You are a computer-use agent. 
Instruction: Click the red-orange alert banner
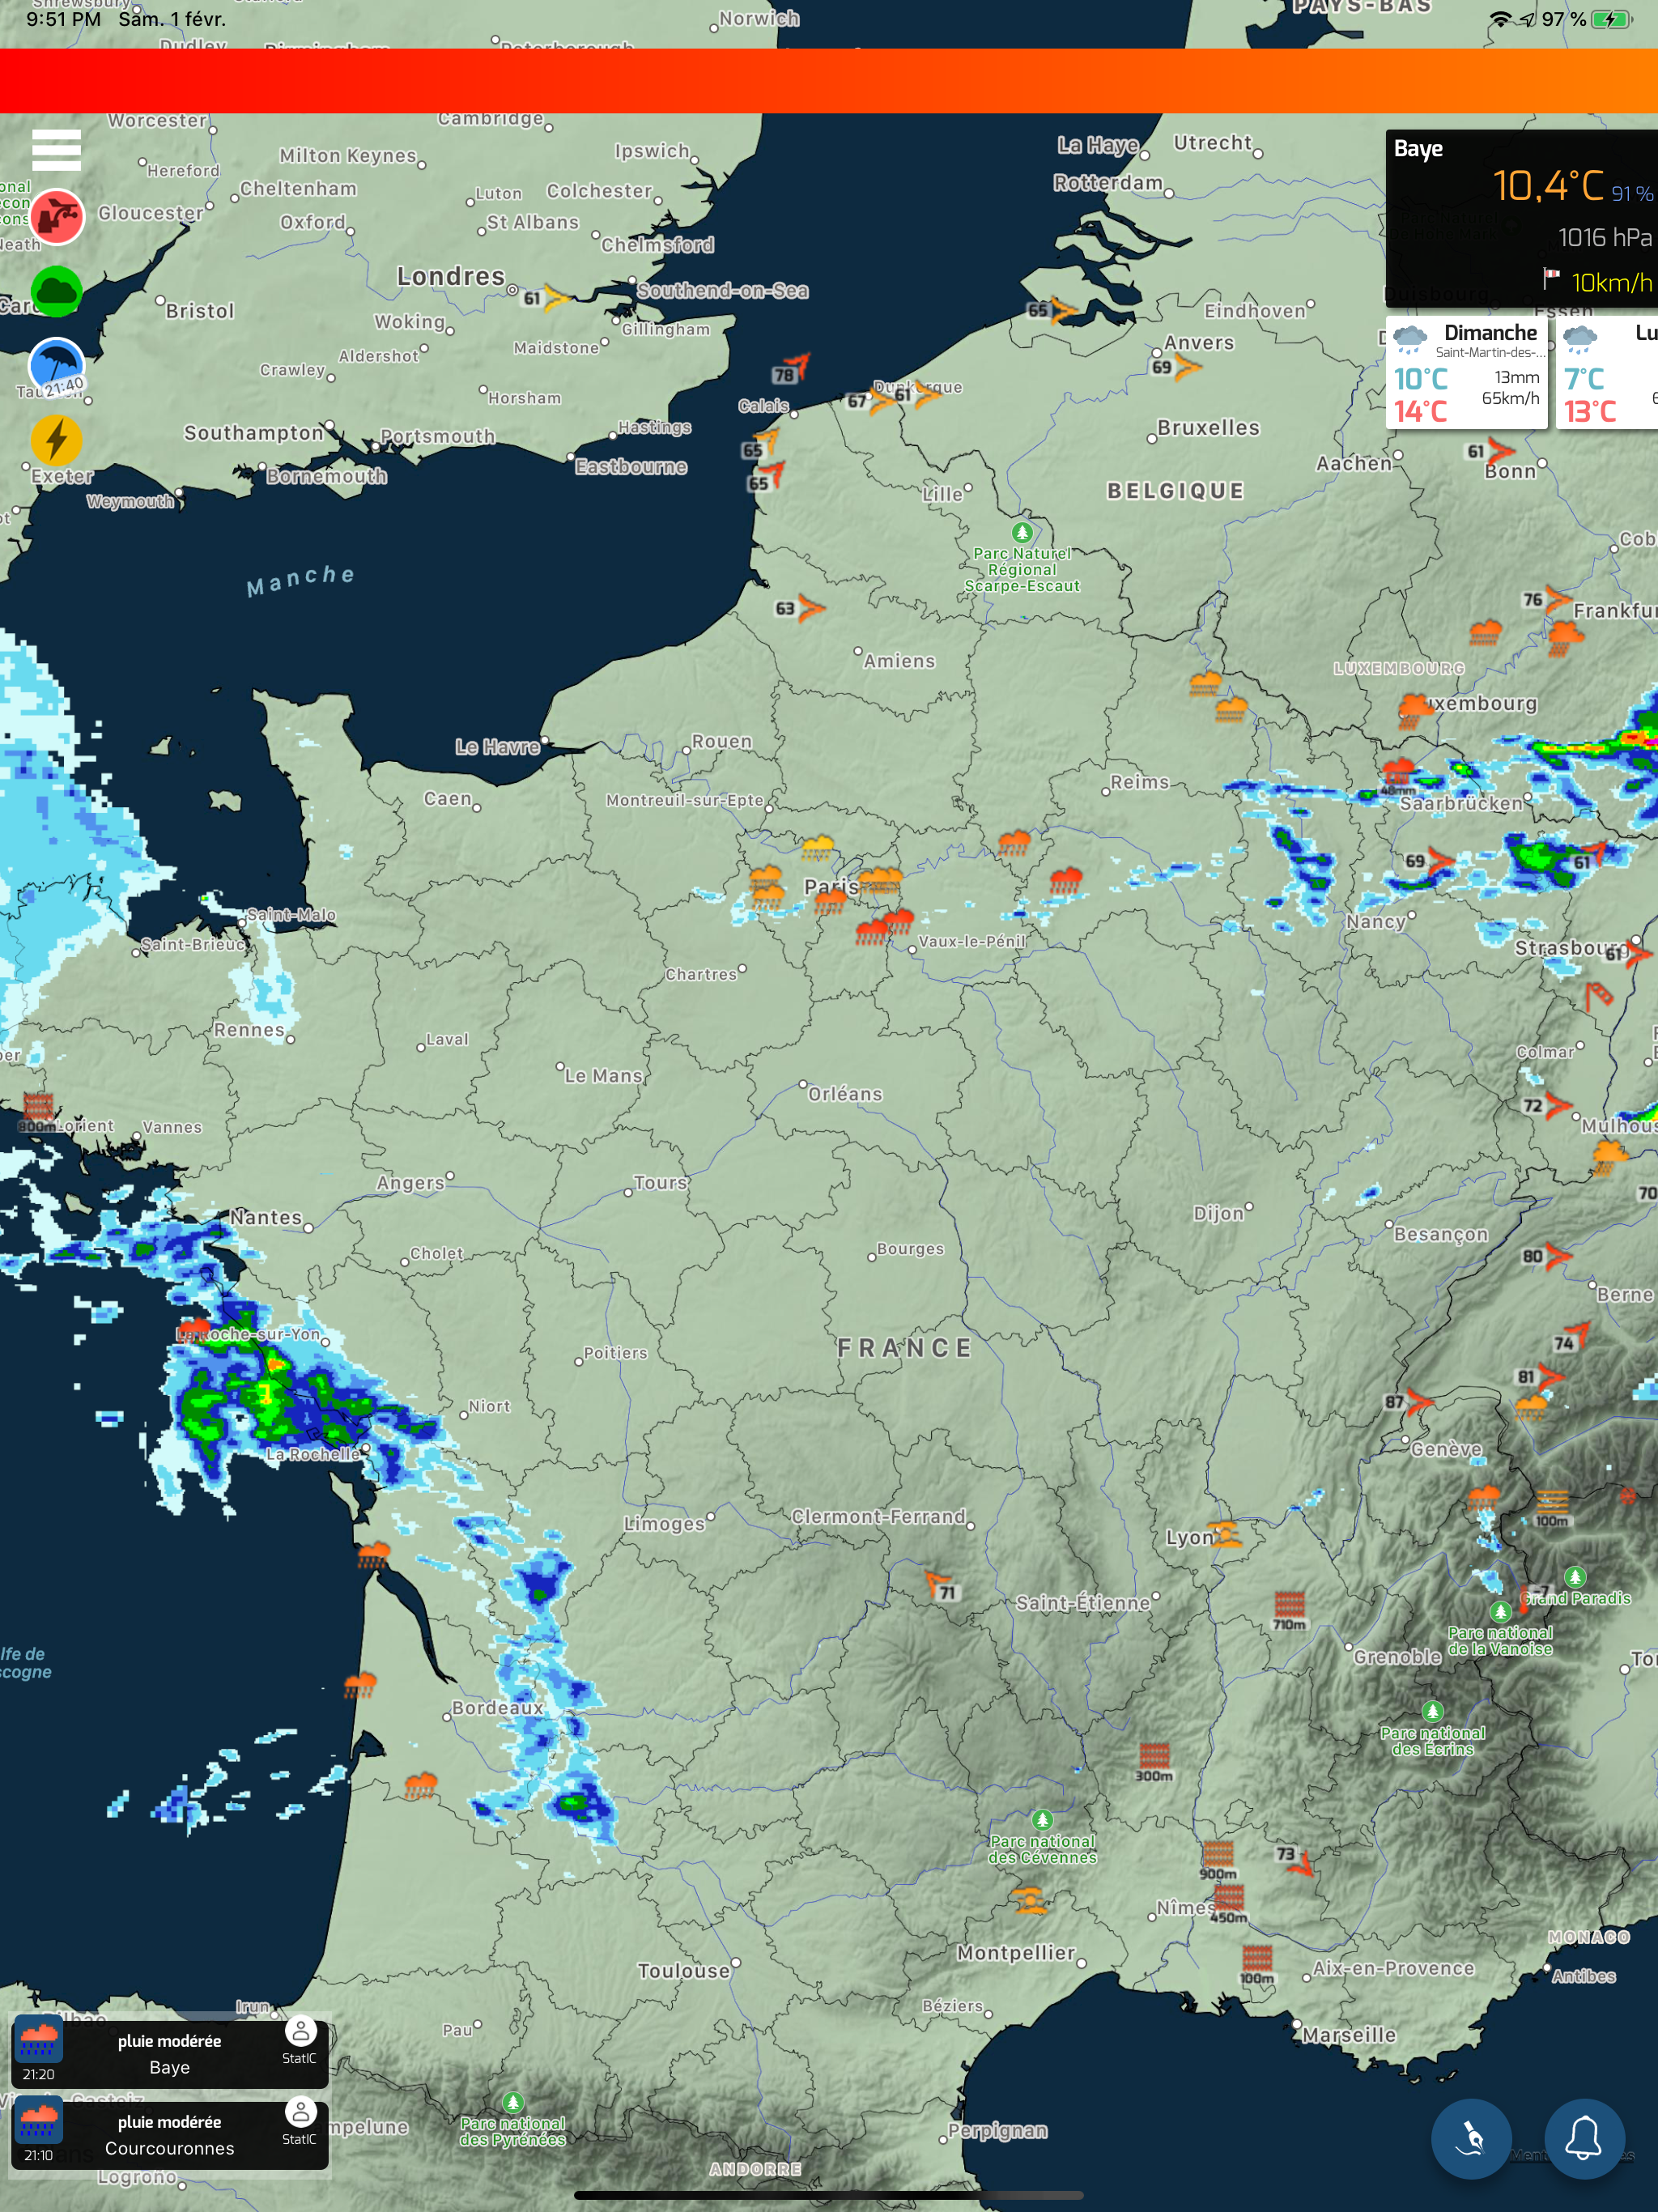tap(829, 80)
